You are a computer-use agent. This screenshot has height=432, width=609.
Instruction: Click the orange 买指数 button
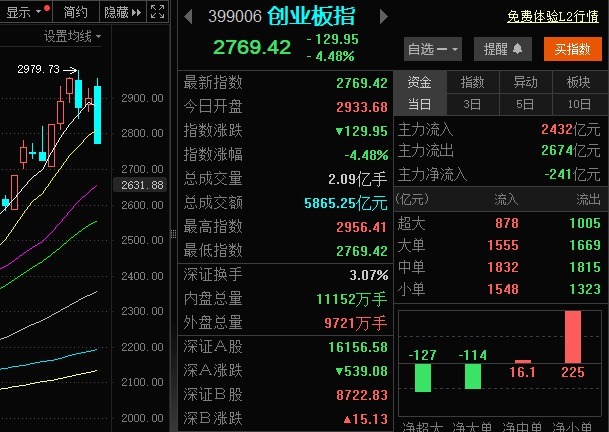click(x=572, y=48)
